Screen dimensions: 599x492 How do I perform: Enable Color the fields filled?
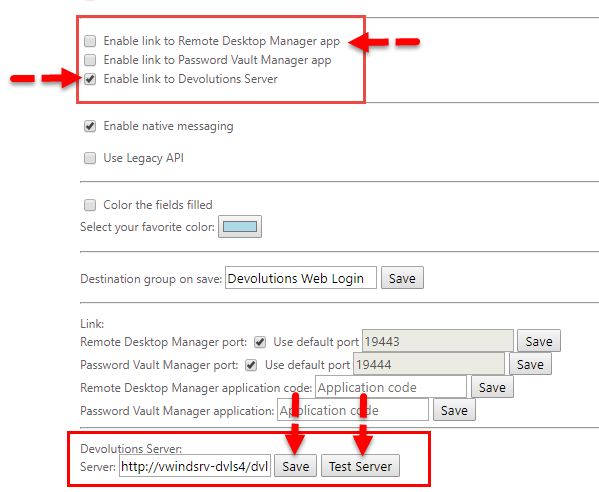point(90,205)
